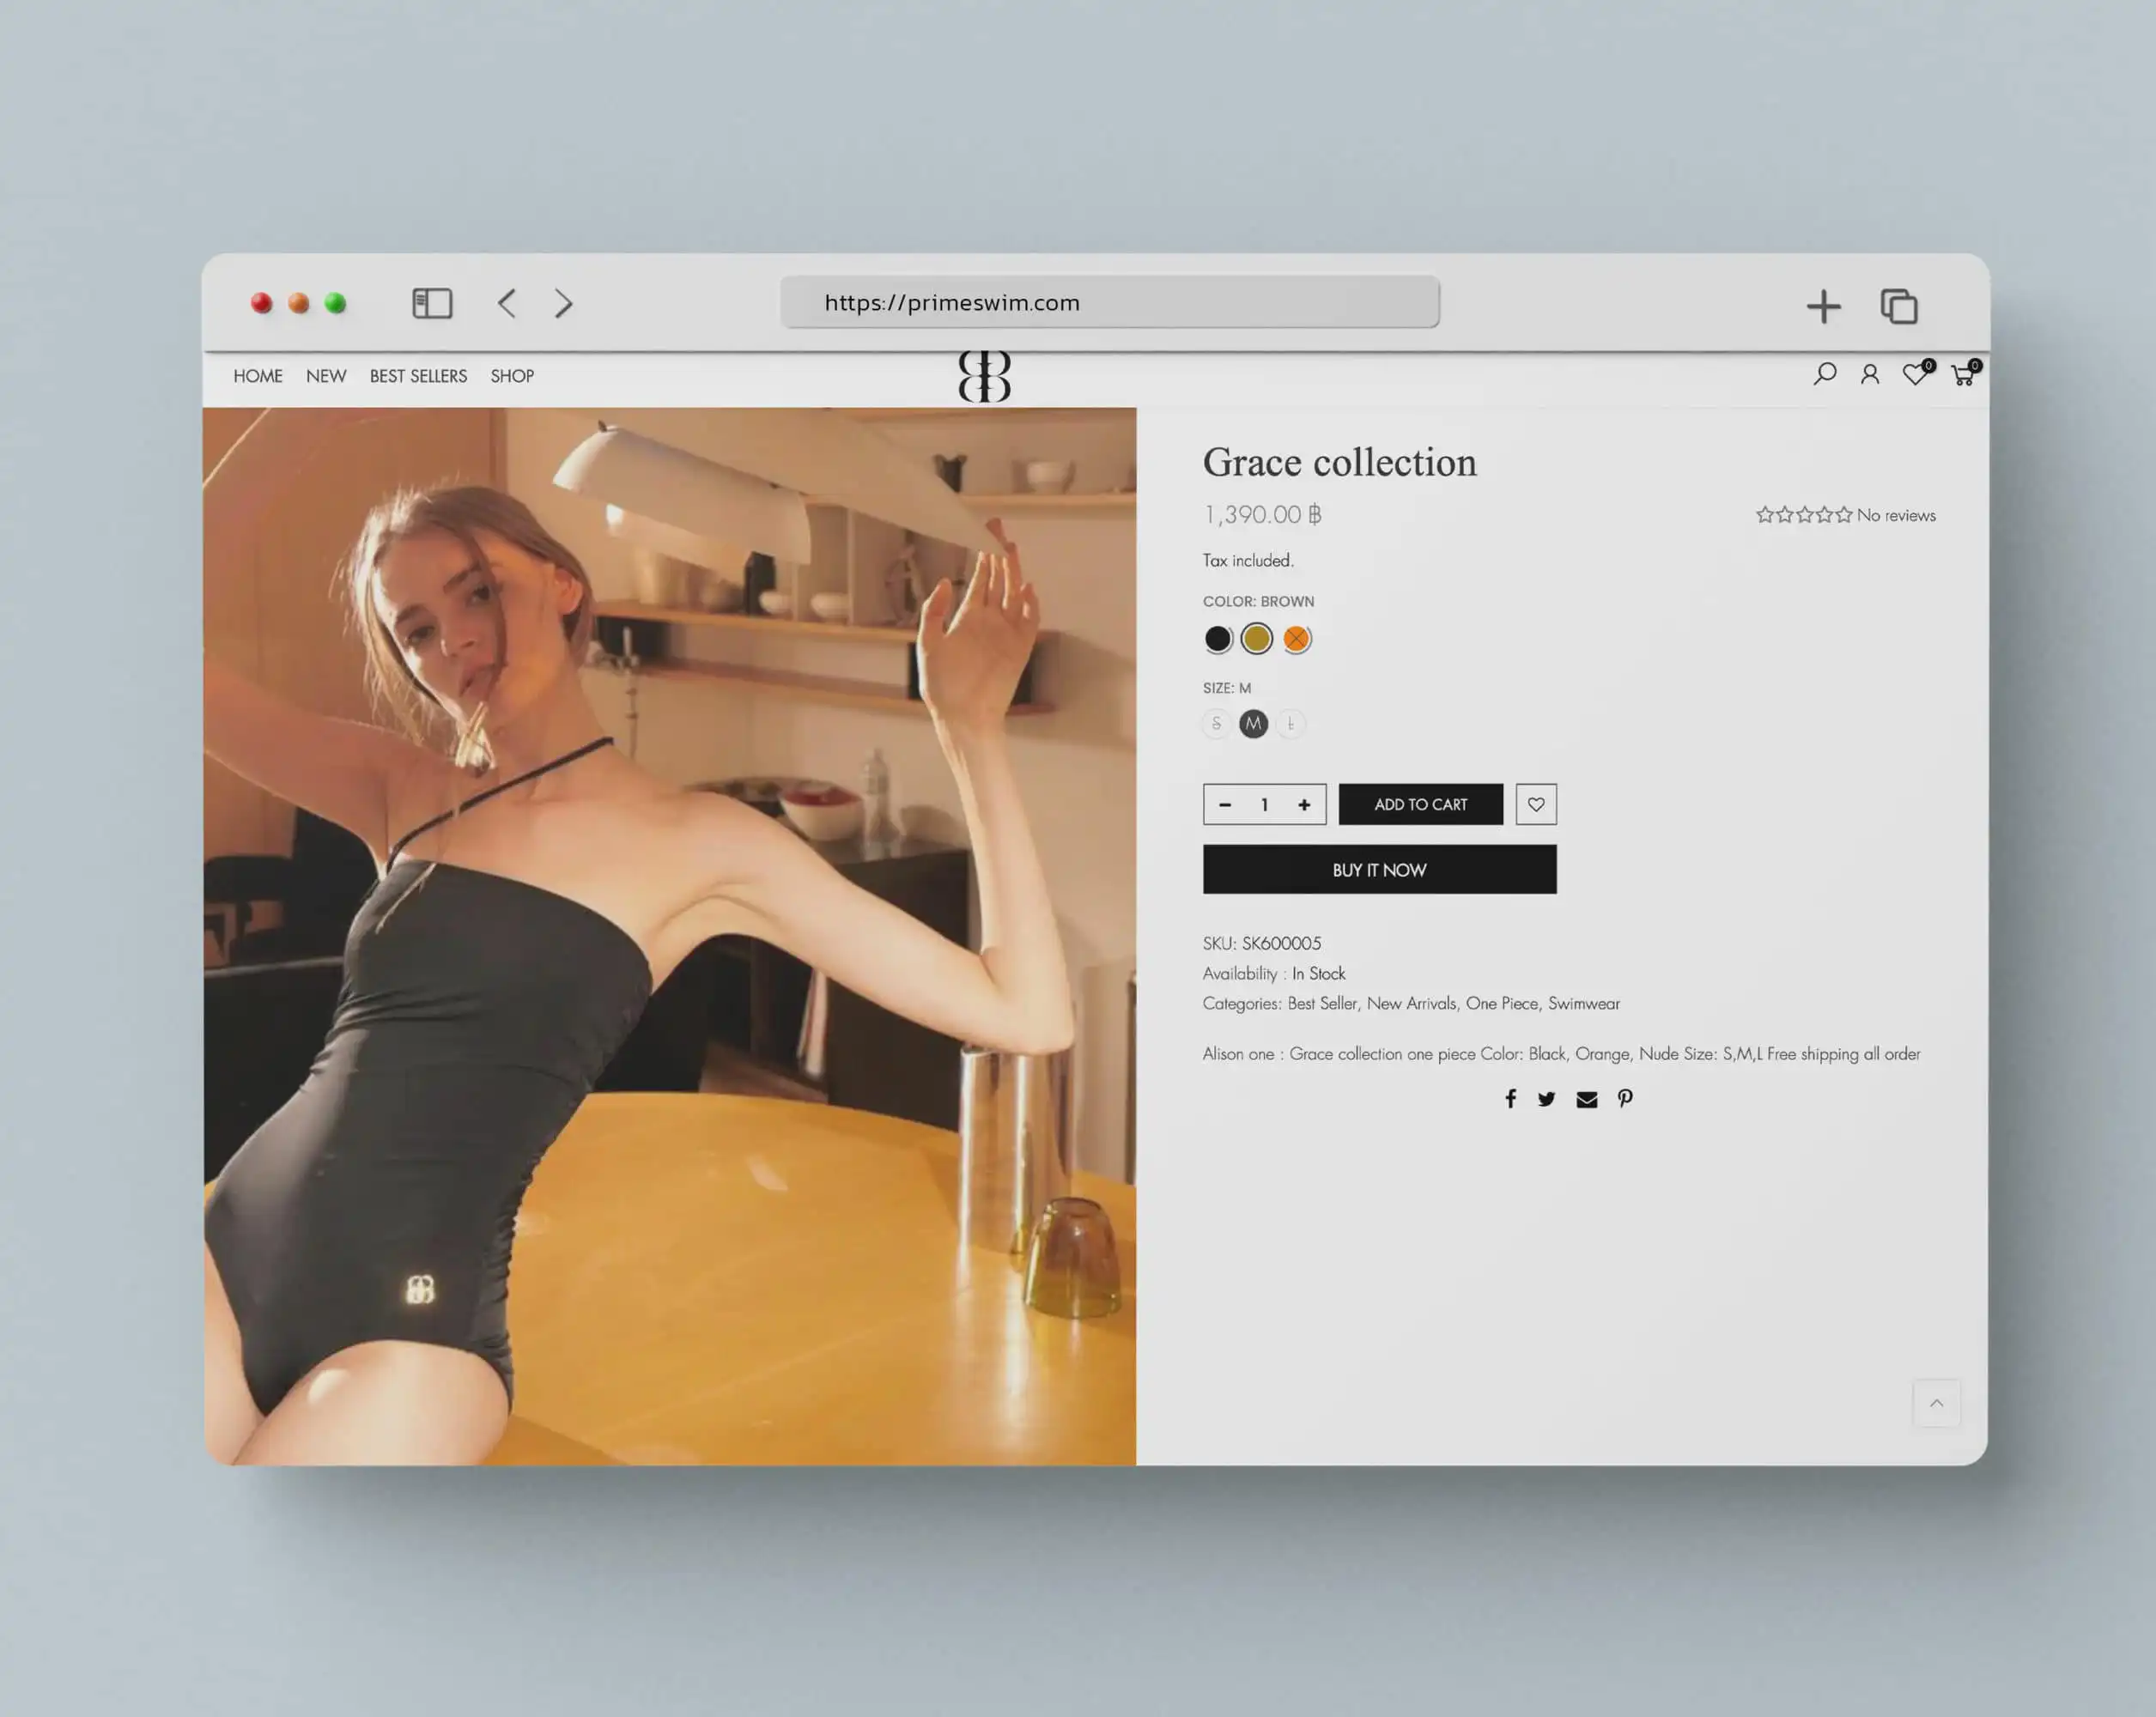The width and height of the screenshot is (2156, 1717).
Task: Go to the SHOP menu
Action: click(512, 376)
